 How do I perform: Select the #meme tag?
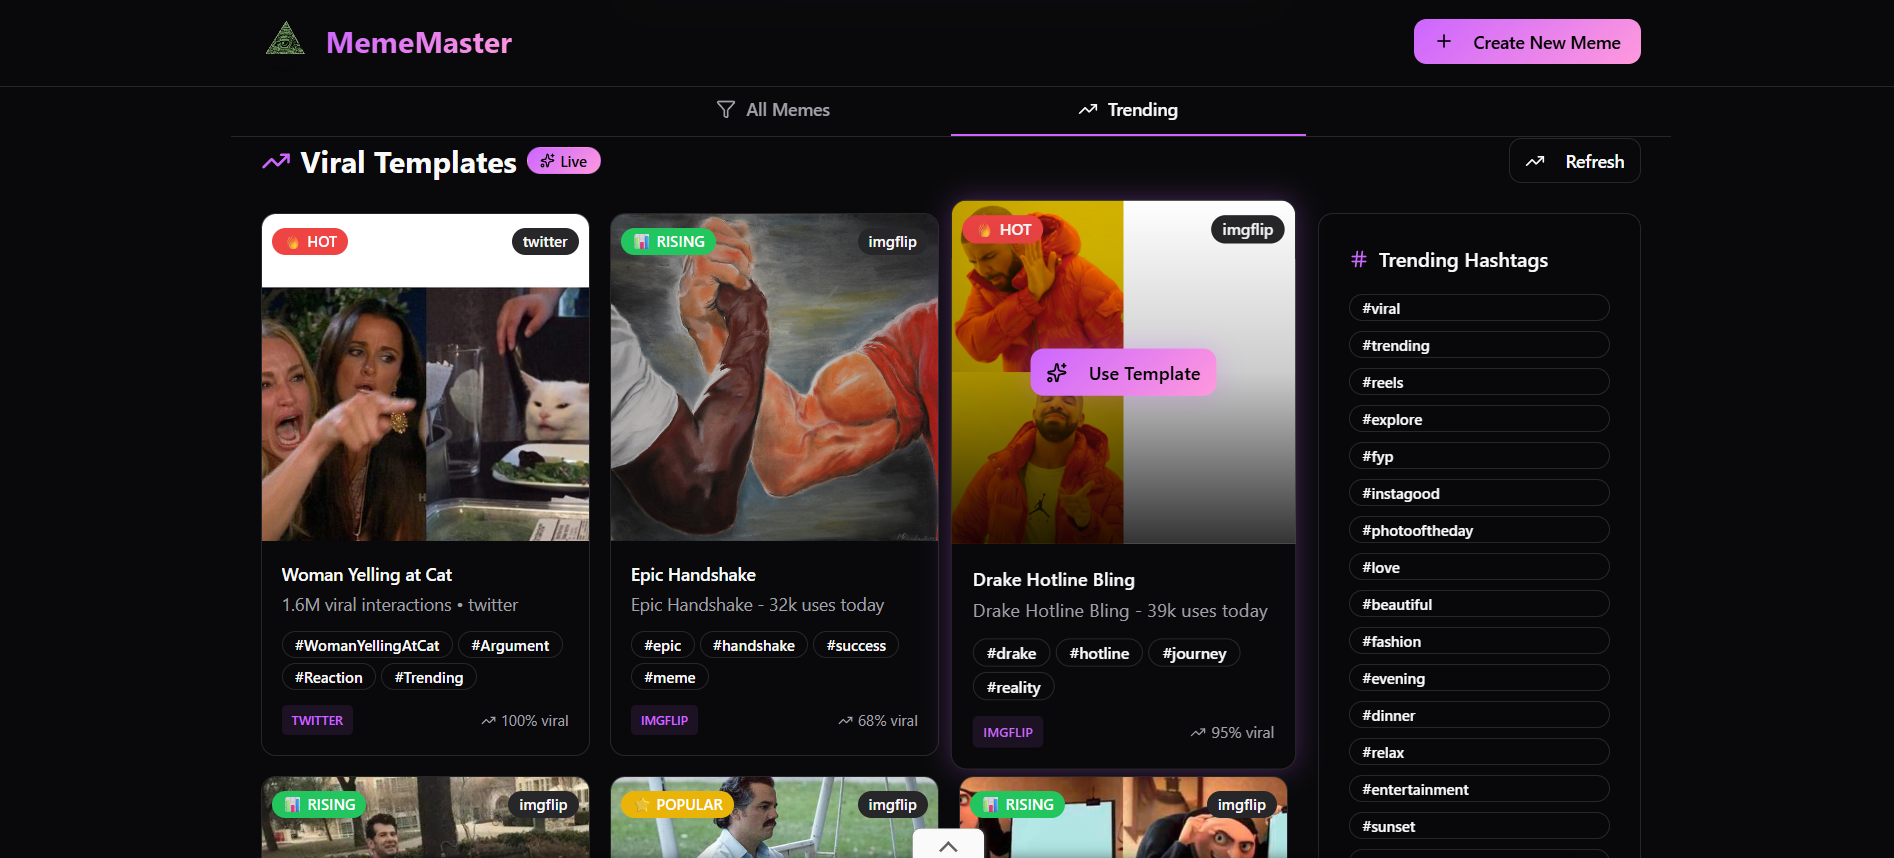pos(670,678)
